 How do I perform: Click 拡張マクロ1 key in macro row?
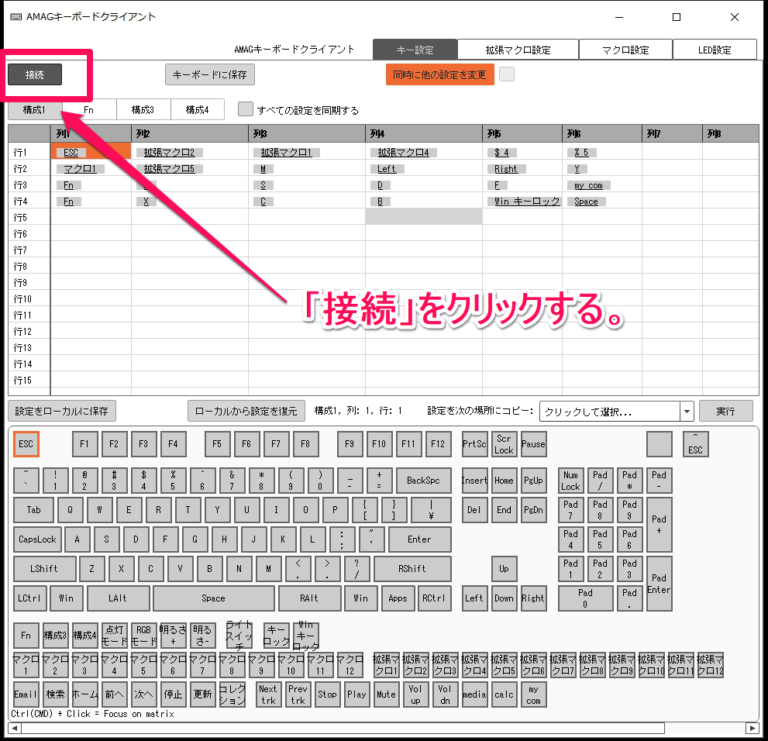tap(386, 665)
